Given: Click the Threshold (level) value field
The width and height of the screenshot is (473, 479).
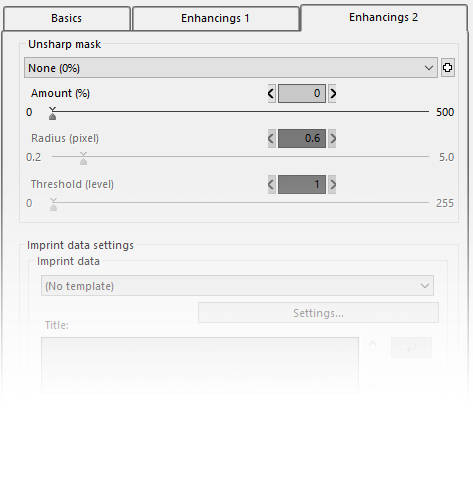Looking at the screenshot, I should point(302,184).
